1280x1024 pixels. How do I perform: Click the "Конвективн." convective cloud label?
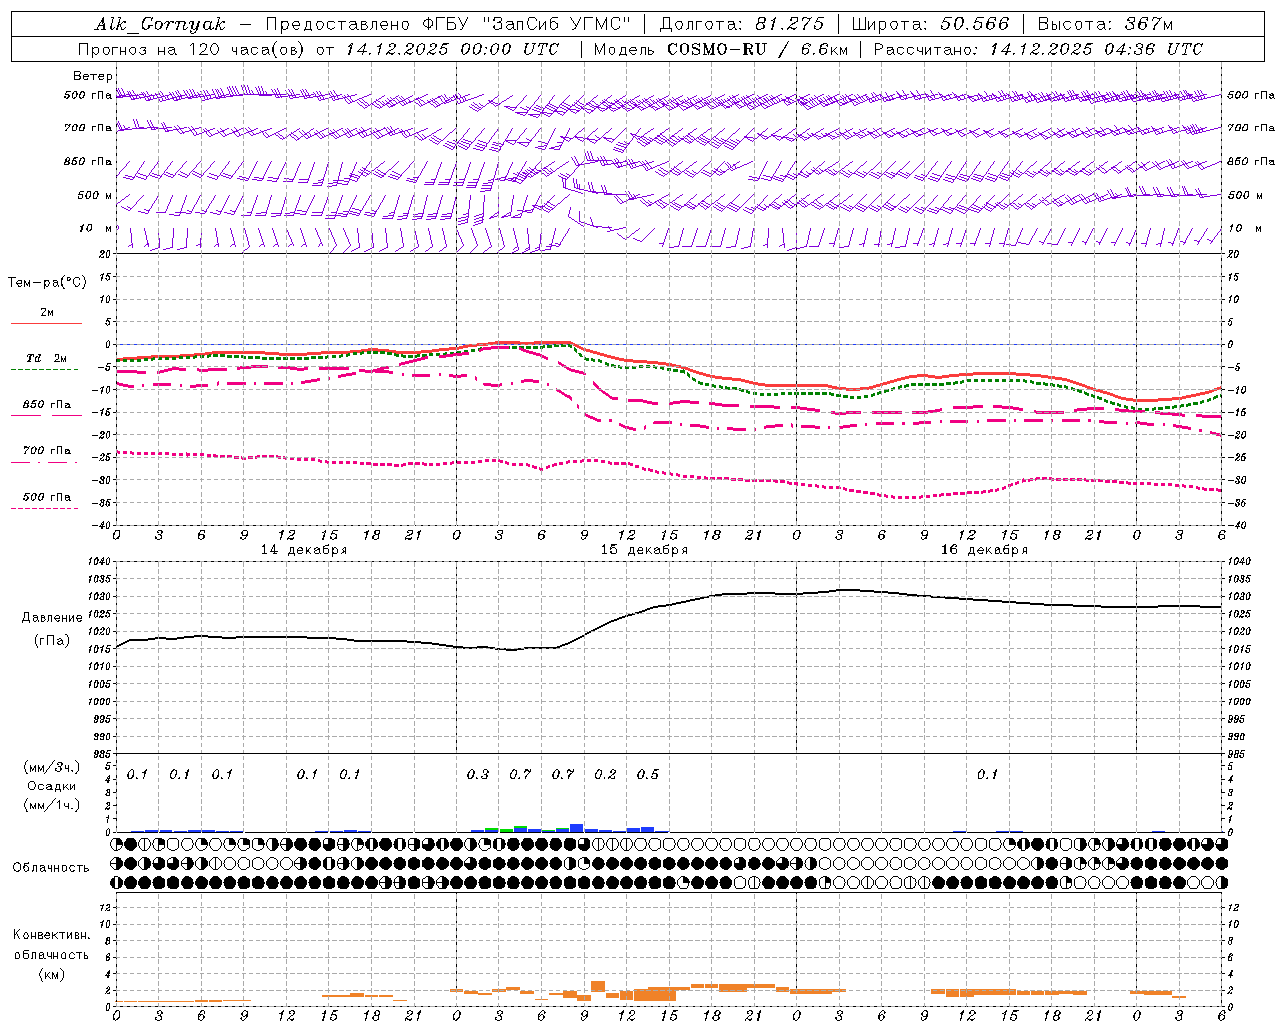51,935
